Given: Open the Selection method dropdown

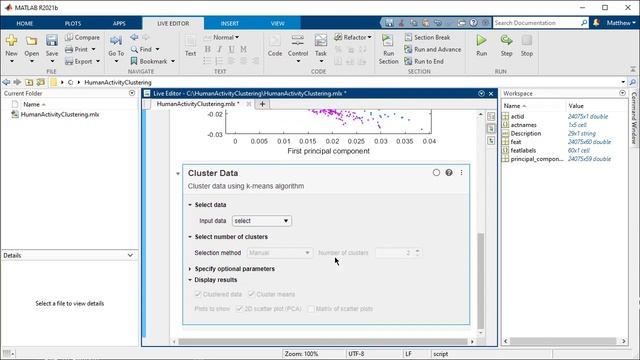Looking at the screenshot, I should pyautogui.click(x=280, y=253).
